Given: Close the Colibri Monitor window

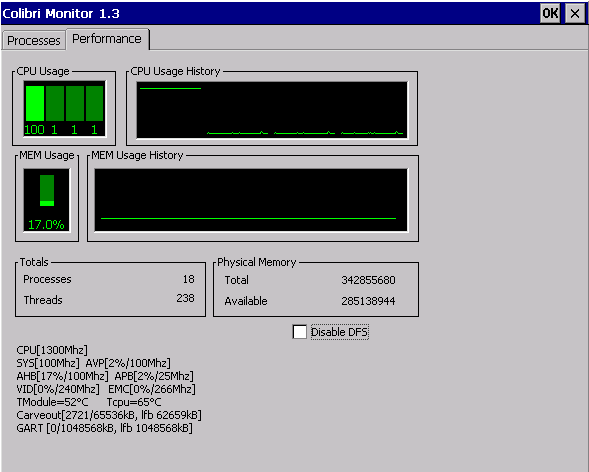Looking at the screenshot, I should (x=575, y=14).
